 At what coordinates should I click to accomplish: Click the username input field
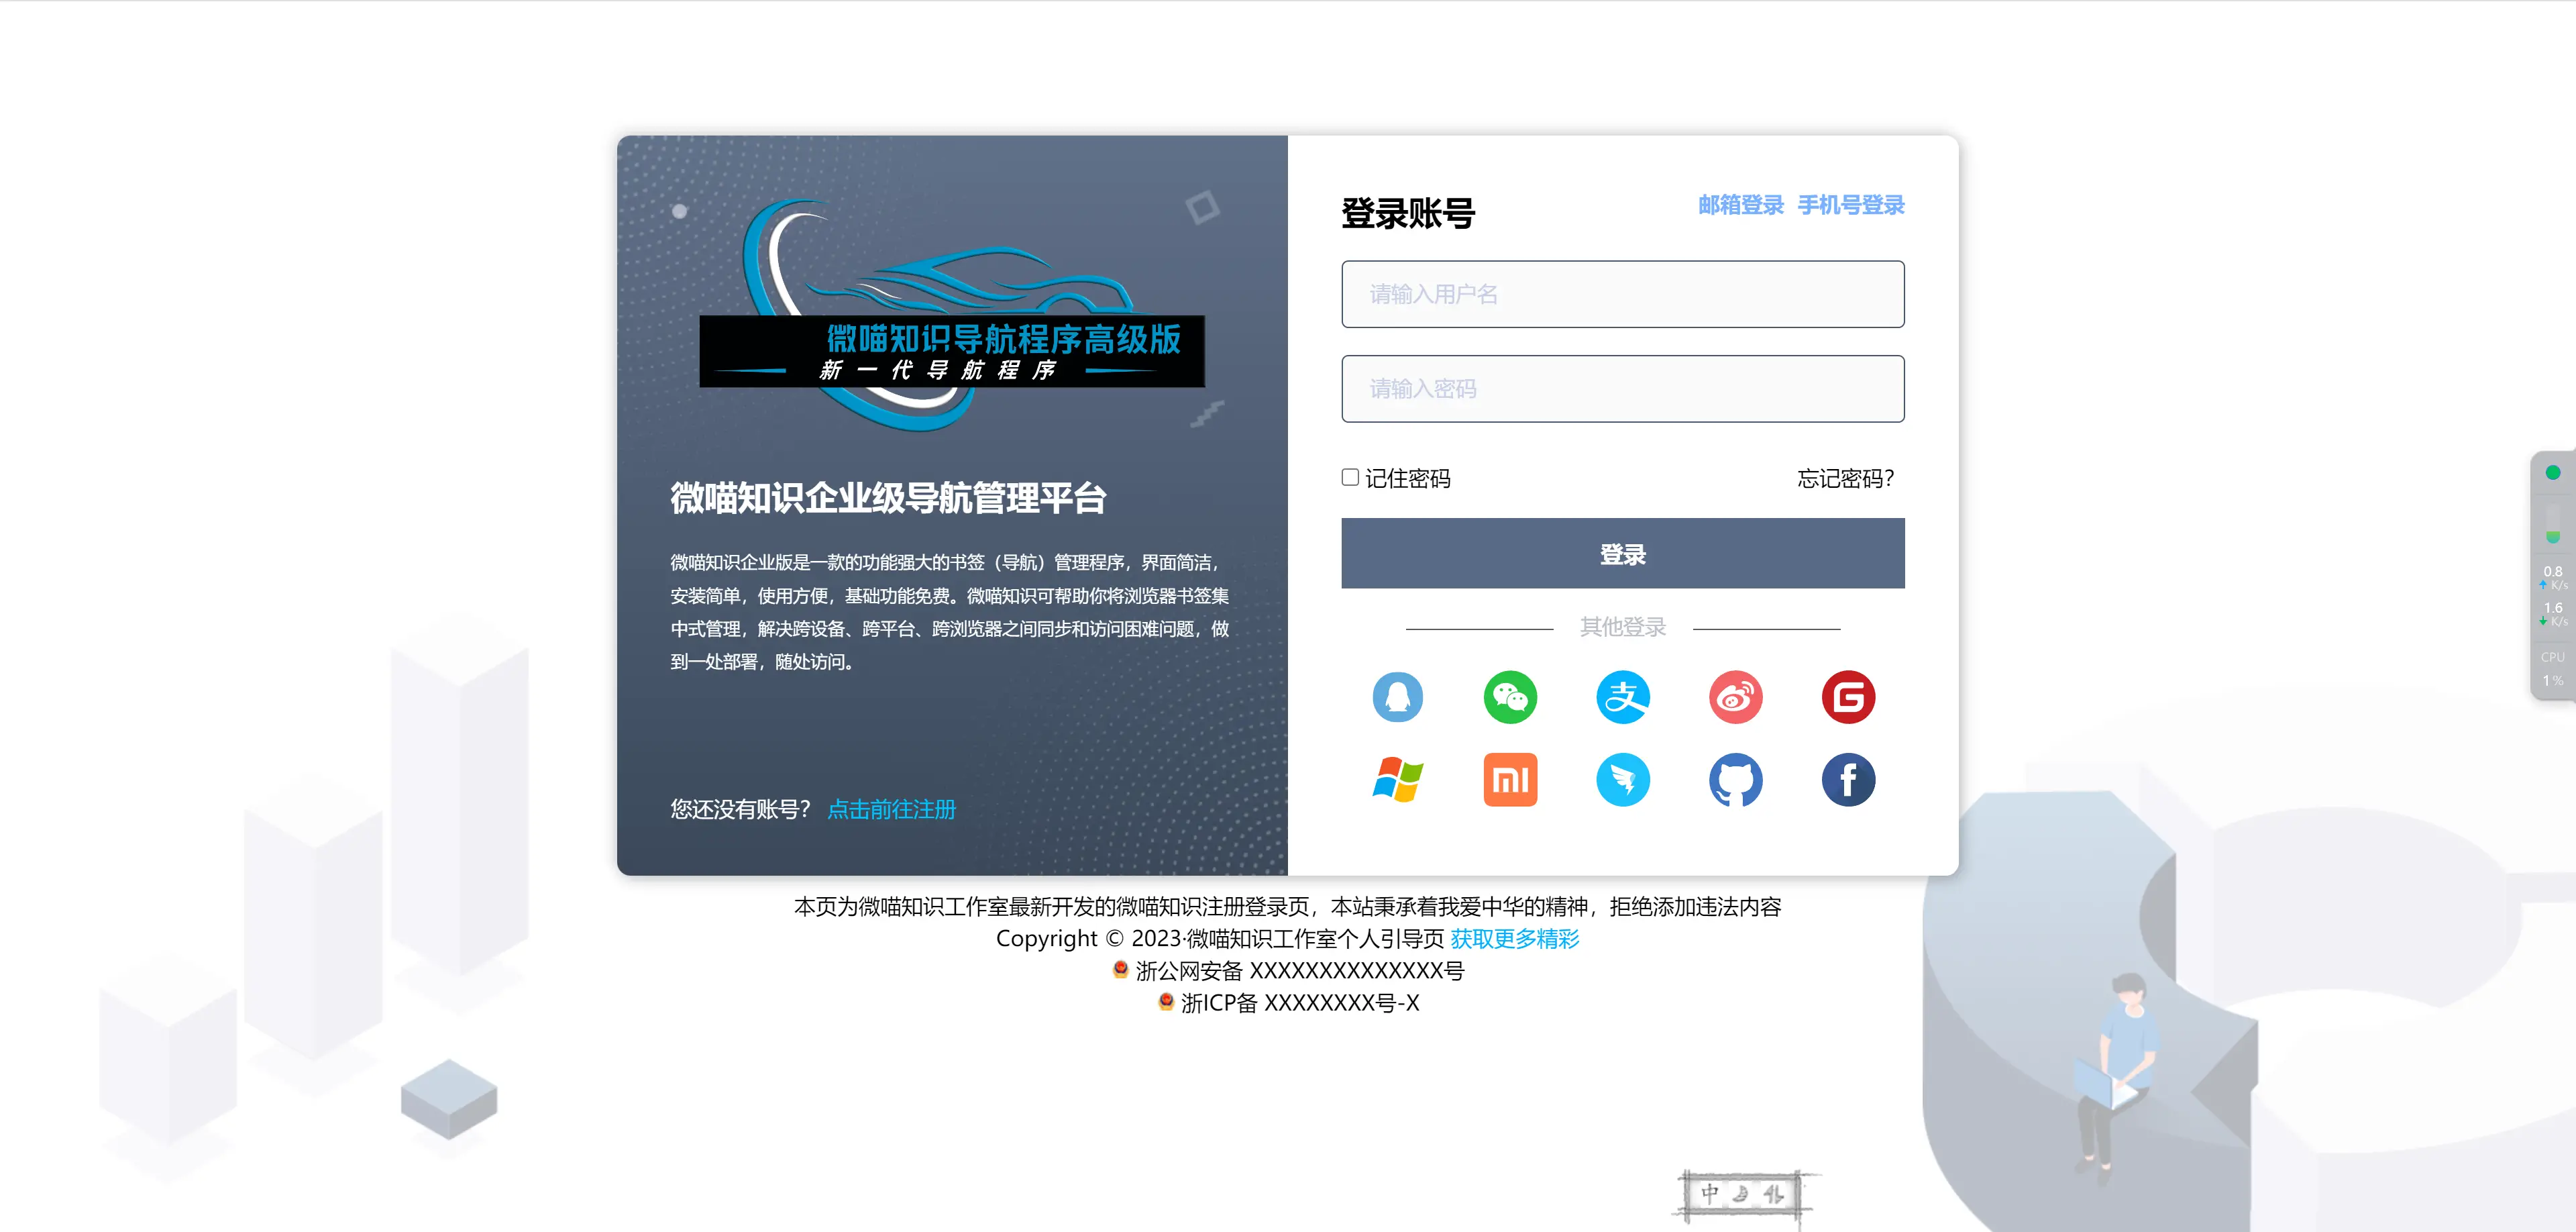[x=1622, y=293]
